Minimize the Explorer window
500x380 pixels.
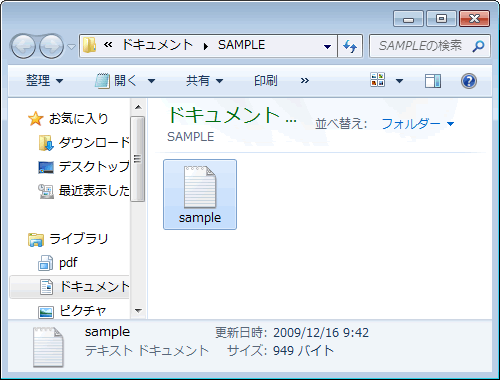(x=408, y=19)
